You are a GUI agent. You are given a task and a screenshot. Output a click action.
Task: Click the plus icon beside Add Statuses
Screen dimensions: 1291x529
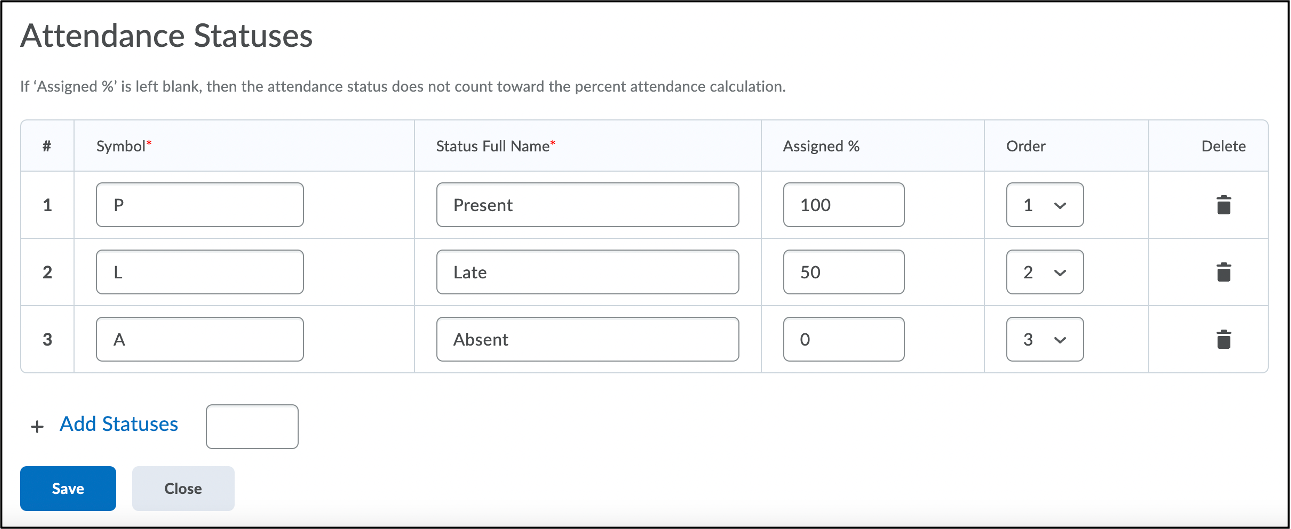coord(38,426)
